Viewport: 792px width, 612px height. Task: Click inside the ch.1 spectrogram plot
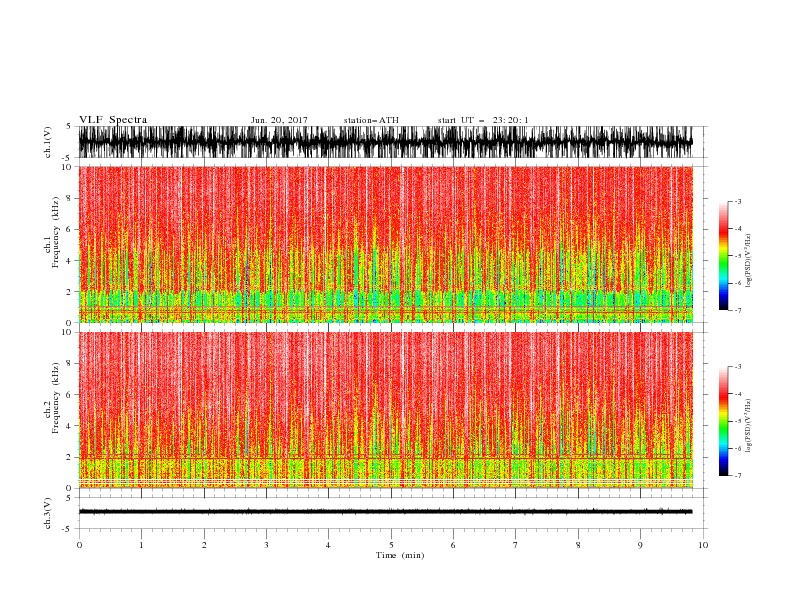[385, 244]
